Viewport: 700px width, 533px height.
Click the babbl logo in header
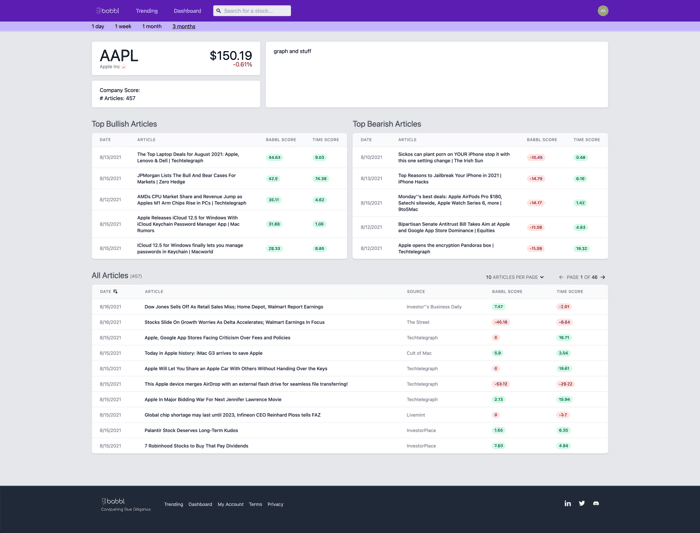click(107, 11)
